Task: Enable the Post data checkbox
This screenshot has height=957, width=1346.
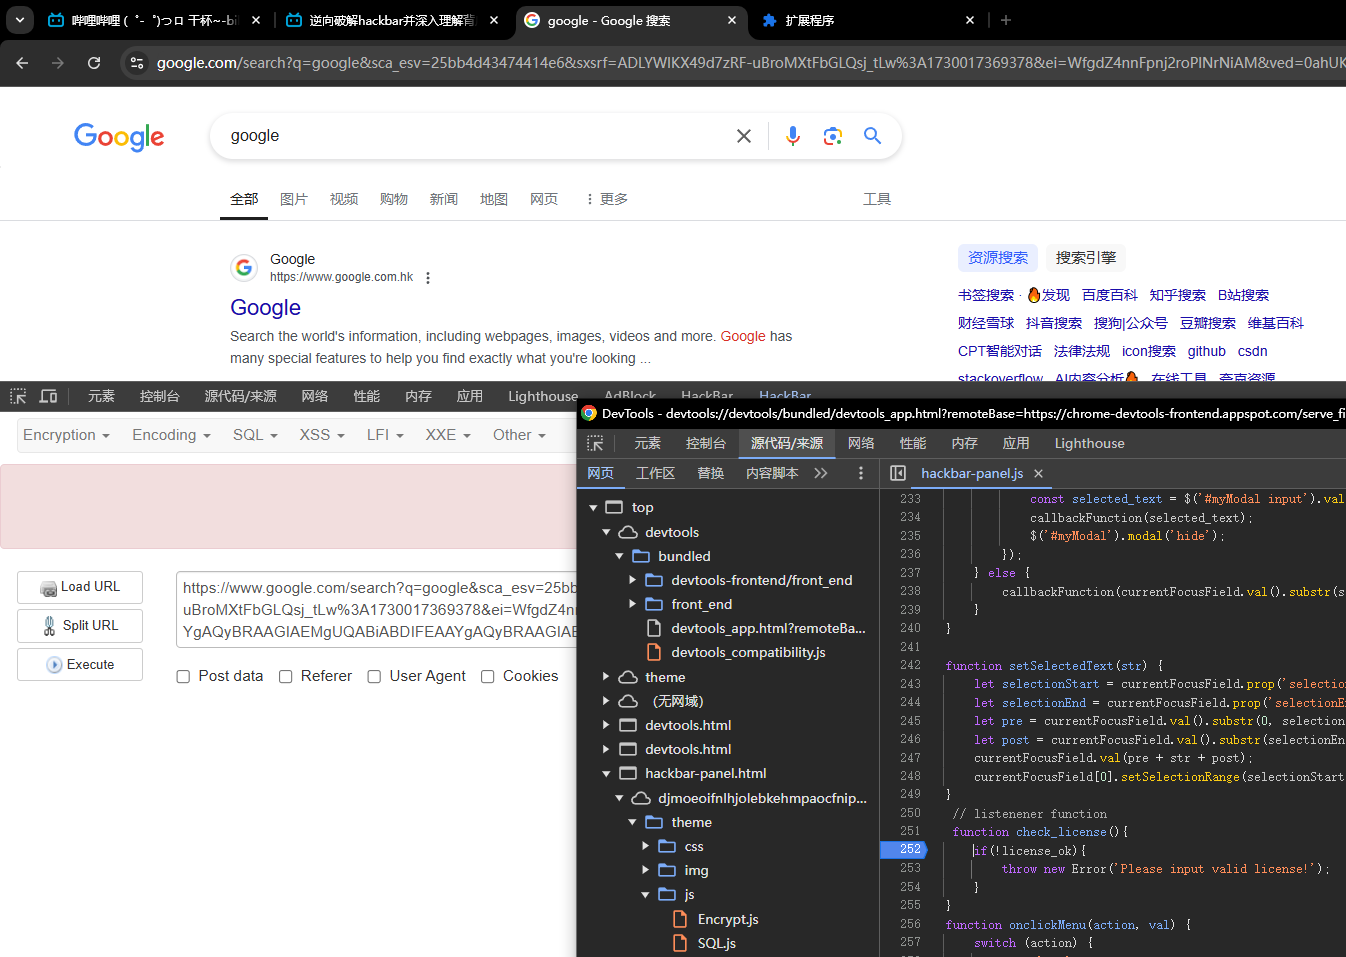Action: [x=183, y=677]
